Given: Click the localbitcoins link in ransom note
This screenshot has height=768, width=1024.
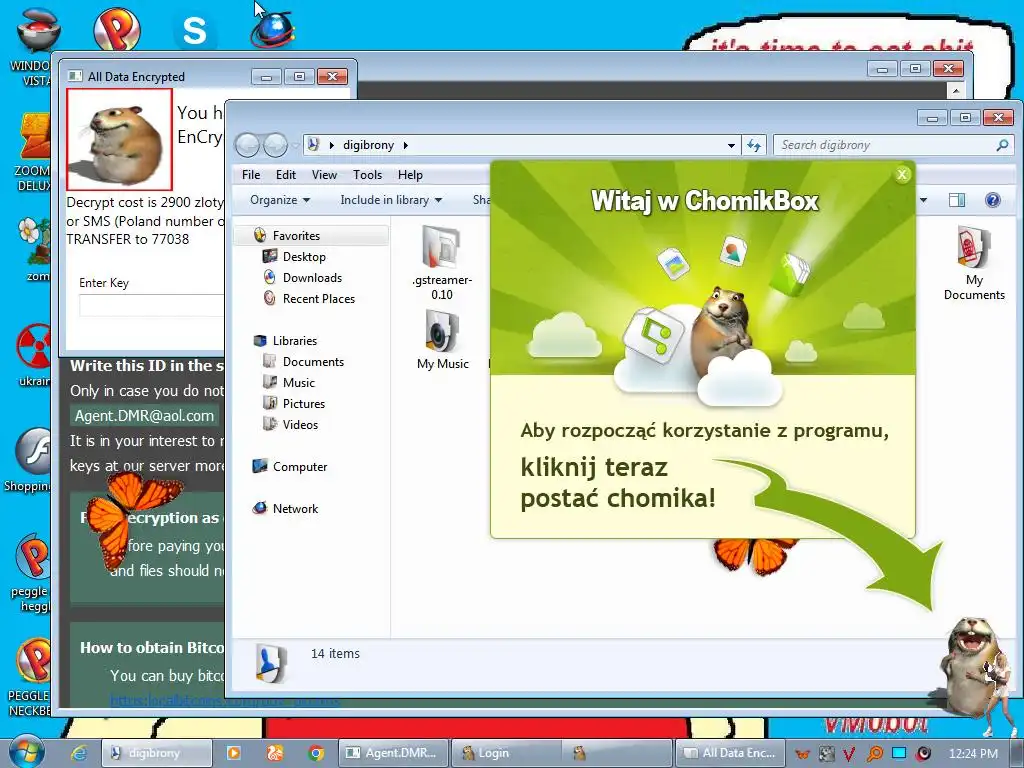Looking at the screenshot, I should 224,700.
